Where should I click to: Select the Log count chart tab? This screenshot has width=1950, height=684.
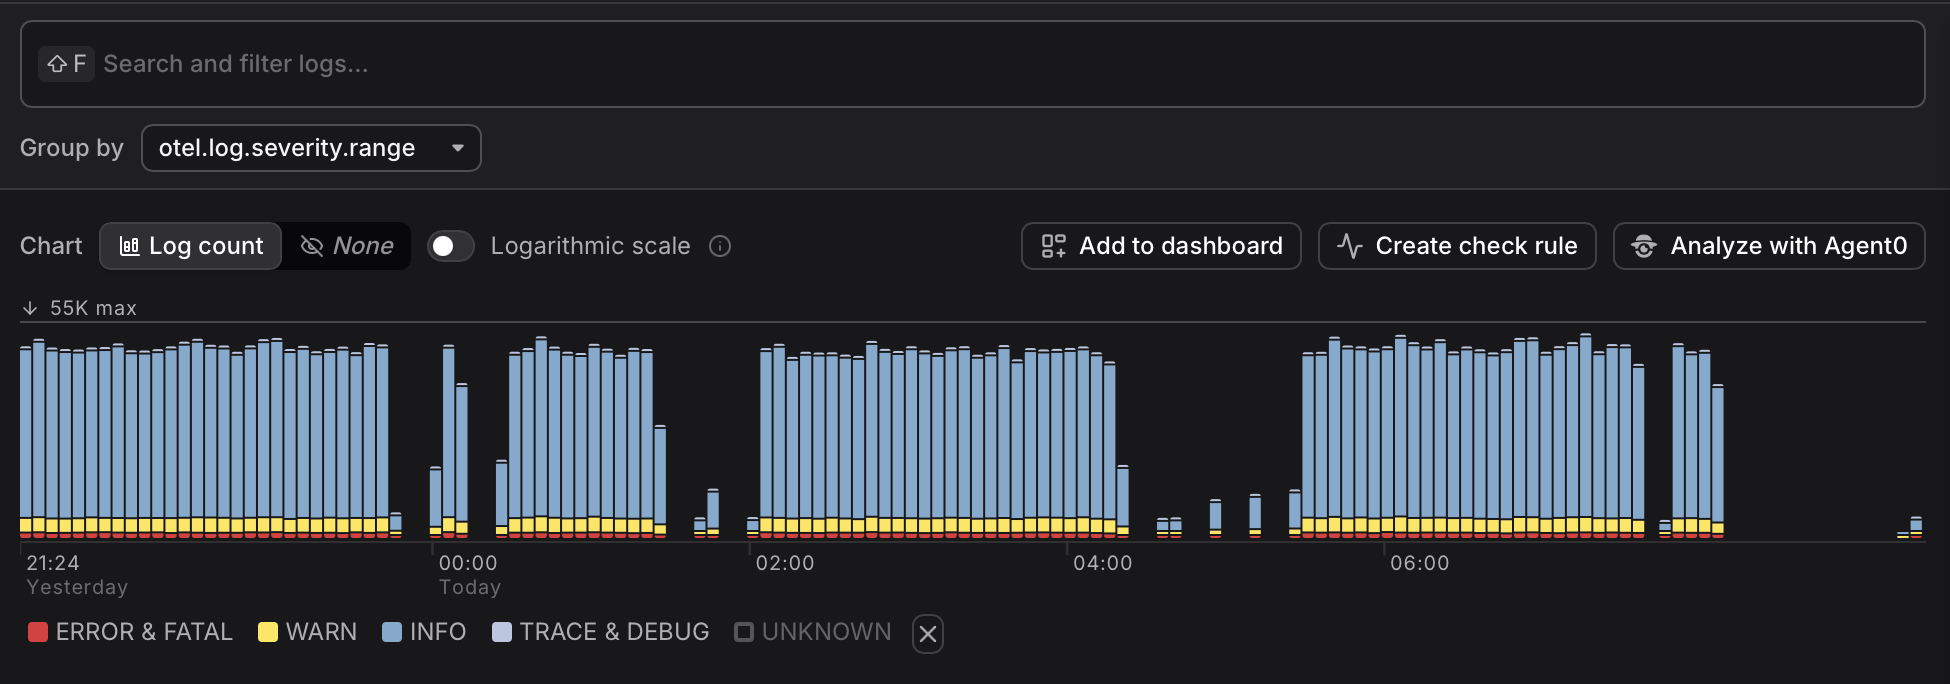click(191, 246)
